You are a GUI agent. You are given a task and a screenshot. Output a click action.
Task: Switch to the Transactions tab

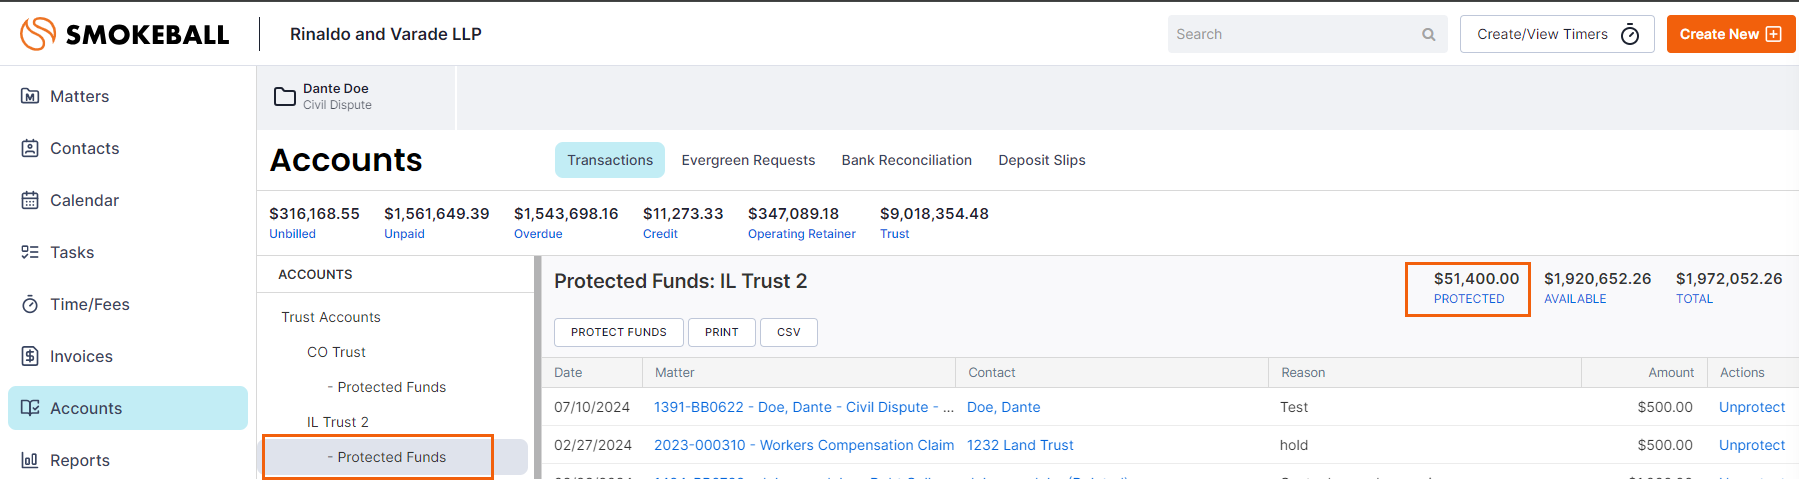pos(610,160)
